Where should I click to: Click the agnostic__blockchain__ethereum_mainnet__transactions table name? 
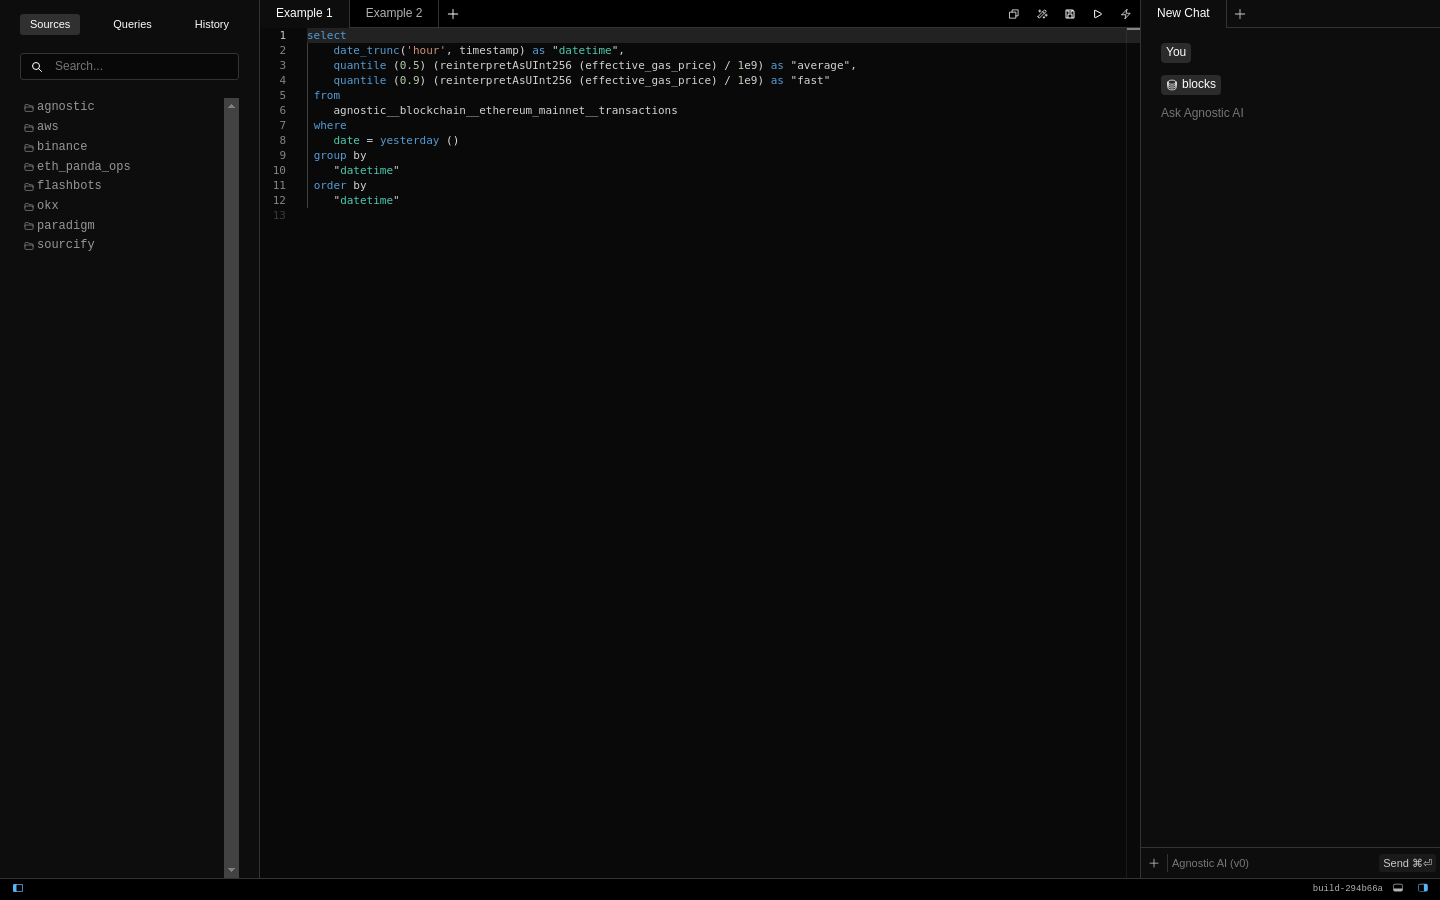click(x=505, y=110)
